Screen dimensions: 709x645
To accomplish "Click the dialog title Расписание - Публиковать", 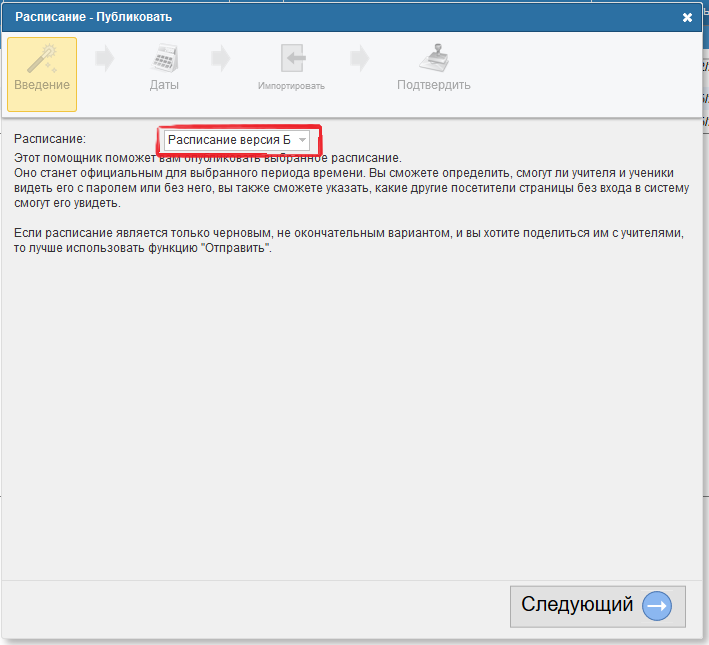I will pyautogui.click(x=94, y=17).
